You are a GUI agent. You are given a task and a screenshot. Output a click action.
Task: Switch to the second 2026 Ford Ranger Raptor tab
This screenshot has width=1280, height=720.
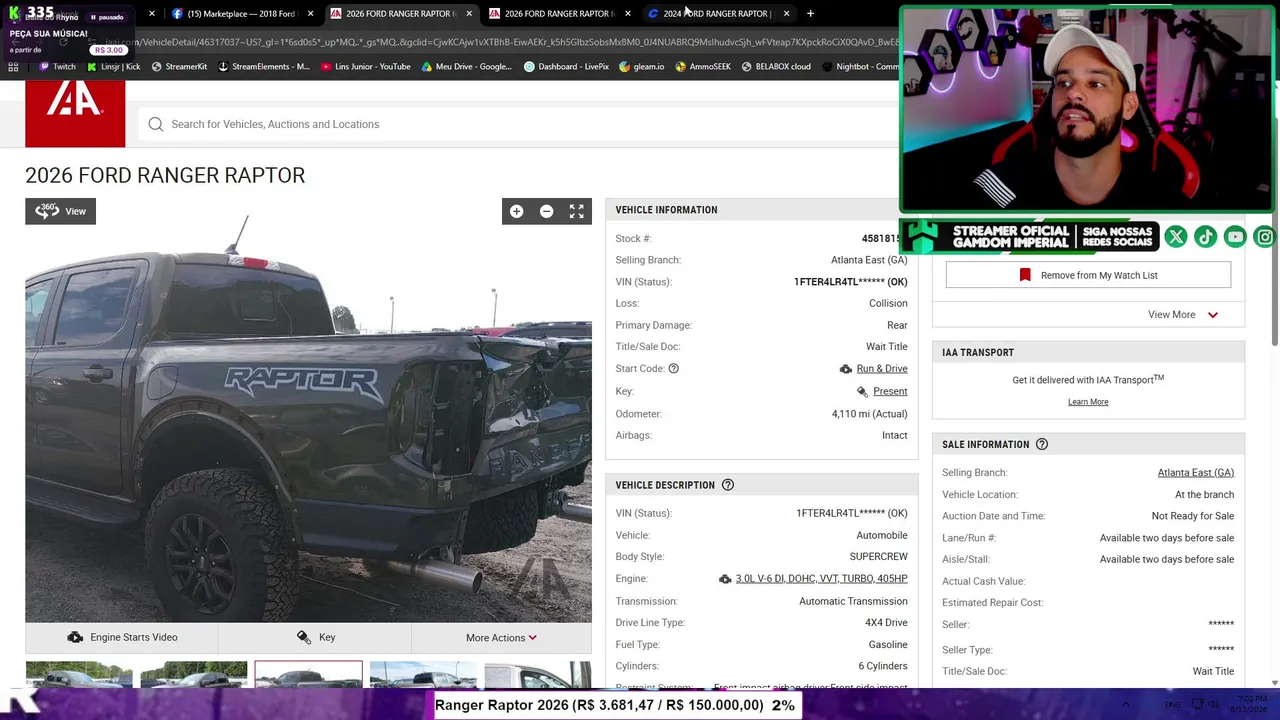tap(558, 14)
